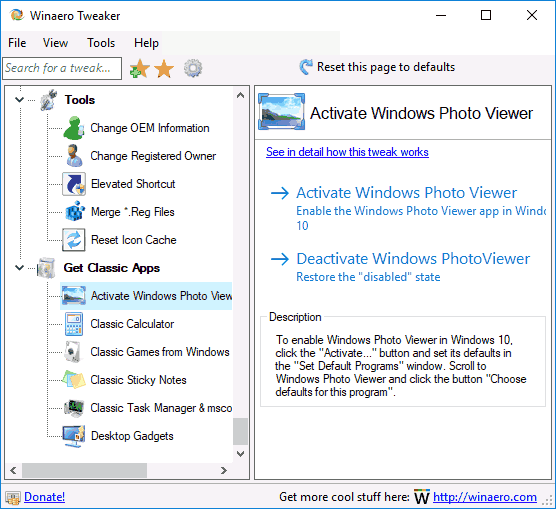The height and width of the screenshot is (509, 556).
Task: Click the tree vertical scrollbar up arrow
Action: pyautogui.click(x=240, y=95)
